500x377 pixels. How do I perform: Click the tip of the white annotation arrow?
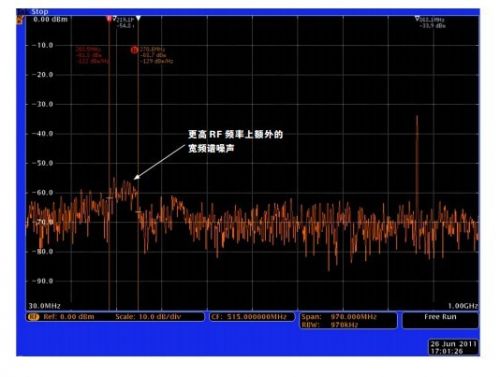coord(136,178)
